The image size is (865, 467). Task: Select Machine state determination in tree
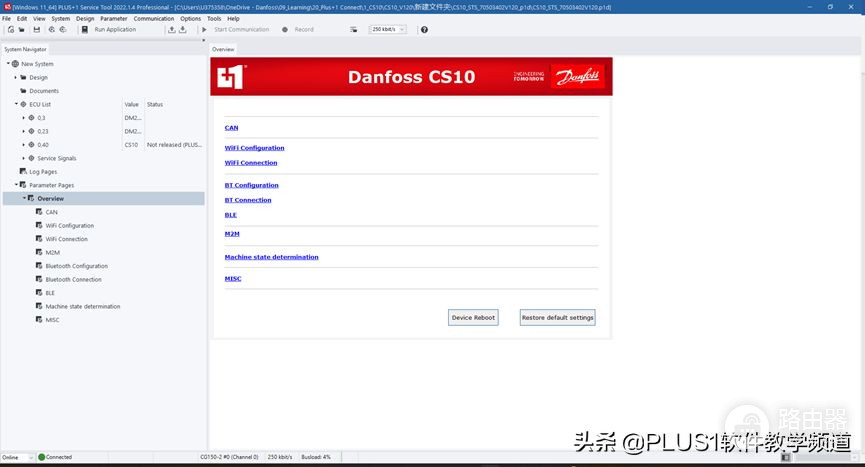(83, 307)
